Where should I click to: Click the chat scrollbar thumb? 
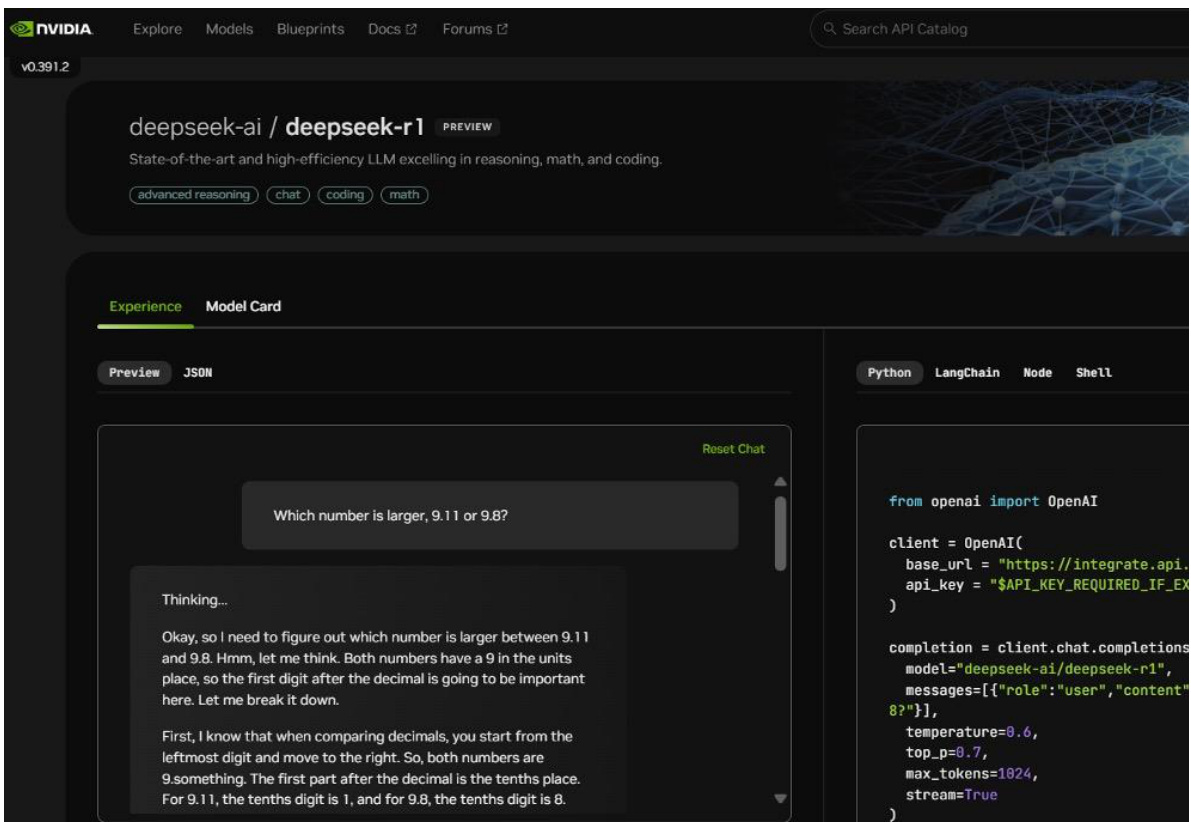point(780,533)
